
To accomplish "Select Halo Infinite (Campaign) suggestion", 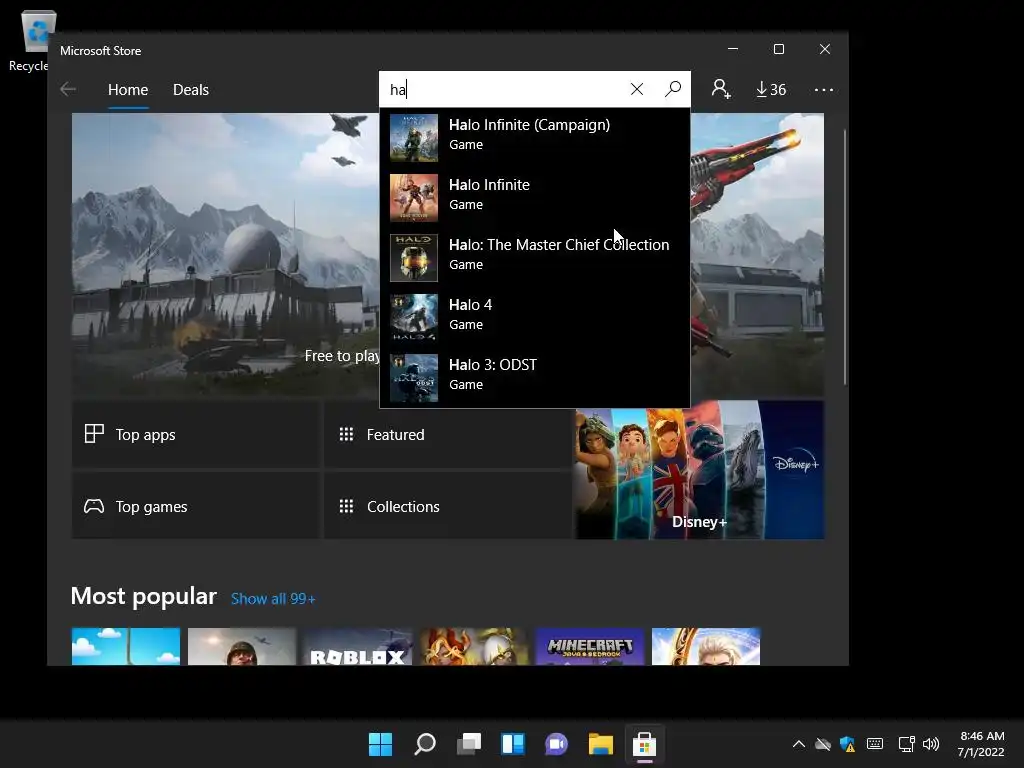I will pyautogui.click(x=534, y=138).
